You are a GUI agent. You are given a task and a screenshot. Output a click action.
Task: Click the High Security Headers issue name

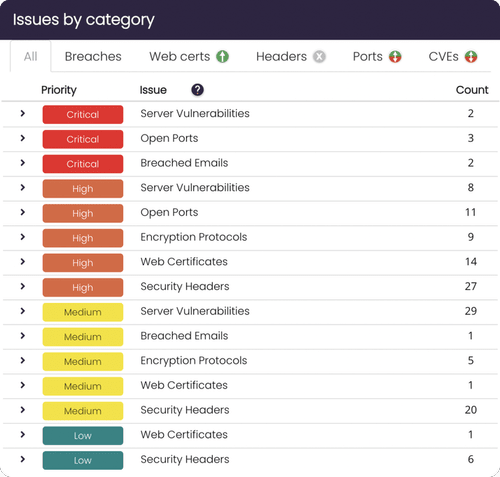[x=185, y=286]
